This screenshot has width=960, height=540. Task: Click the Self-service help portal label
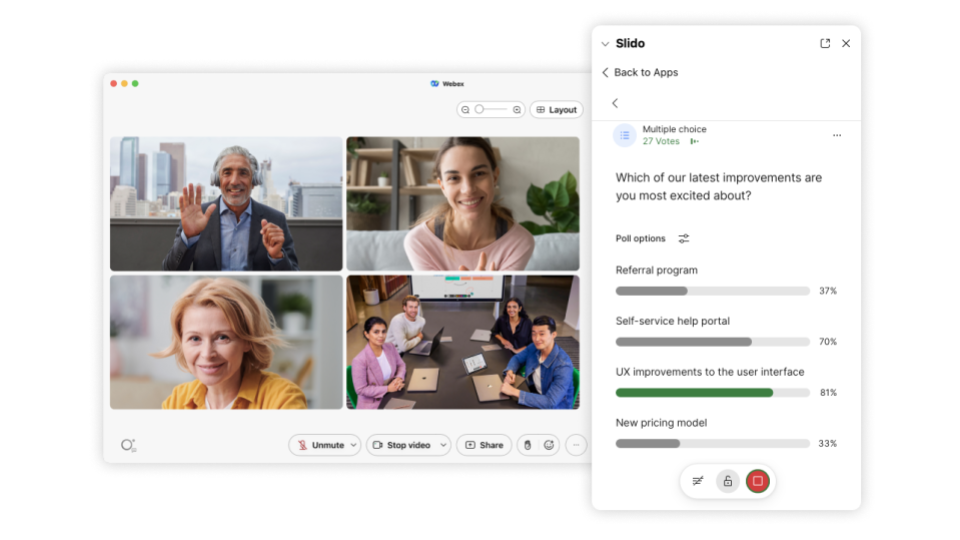click(672, 321)
